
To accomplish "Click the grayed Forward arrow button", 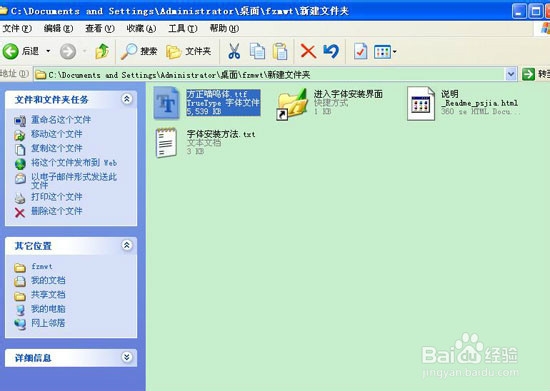I will coord(68,52).
